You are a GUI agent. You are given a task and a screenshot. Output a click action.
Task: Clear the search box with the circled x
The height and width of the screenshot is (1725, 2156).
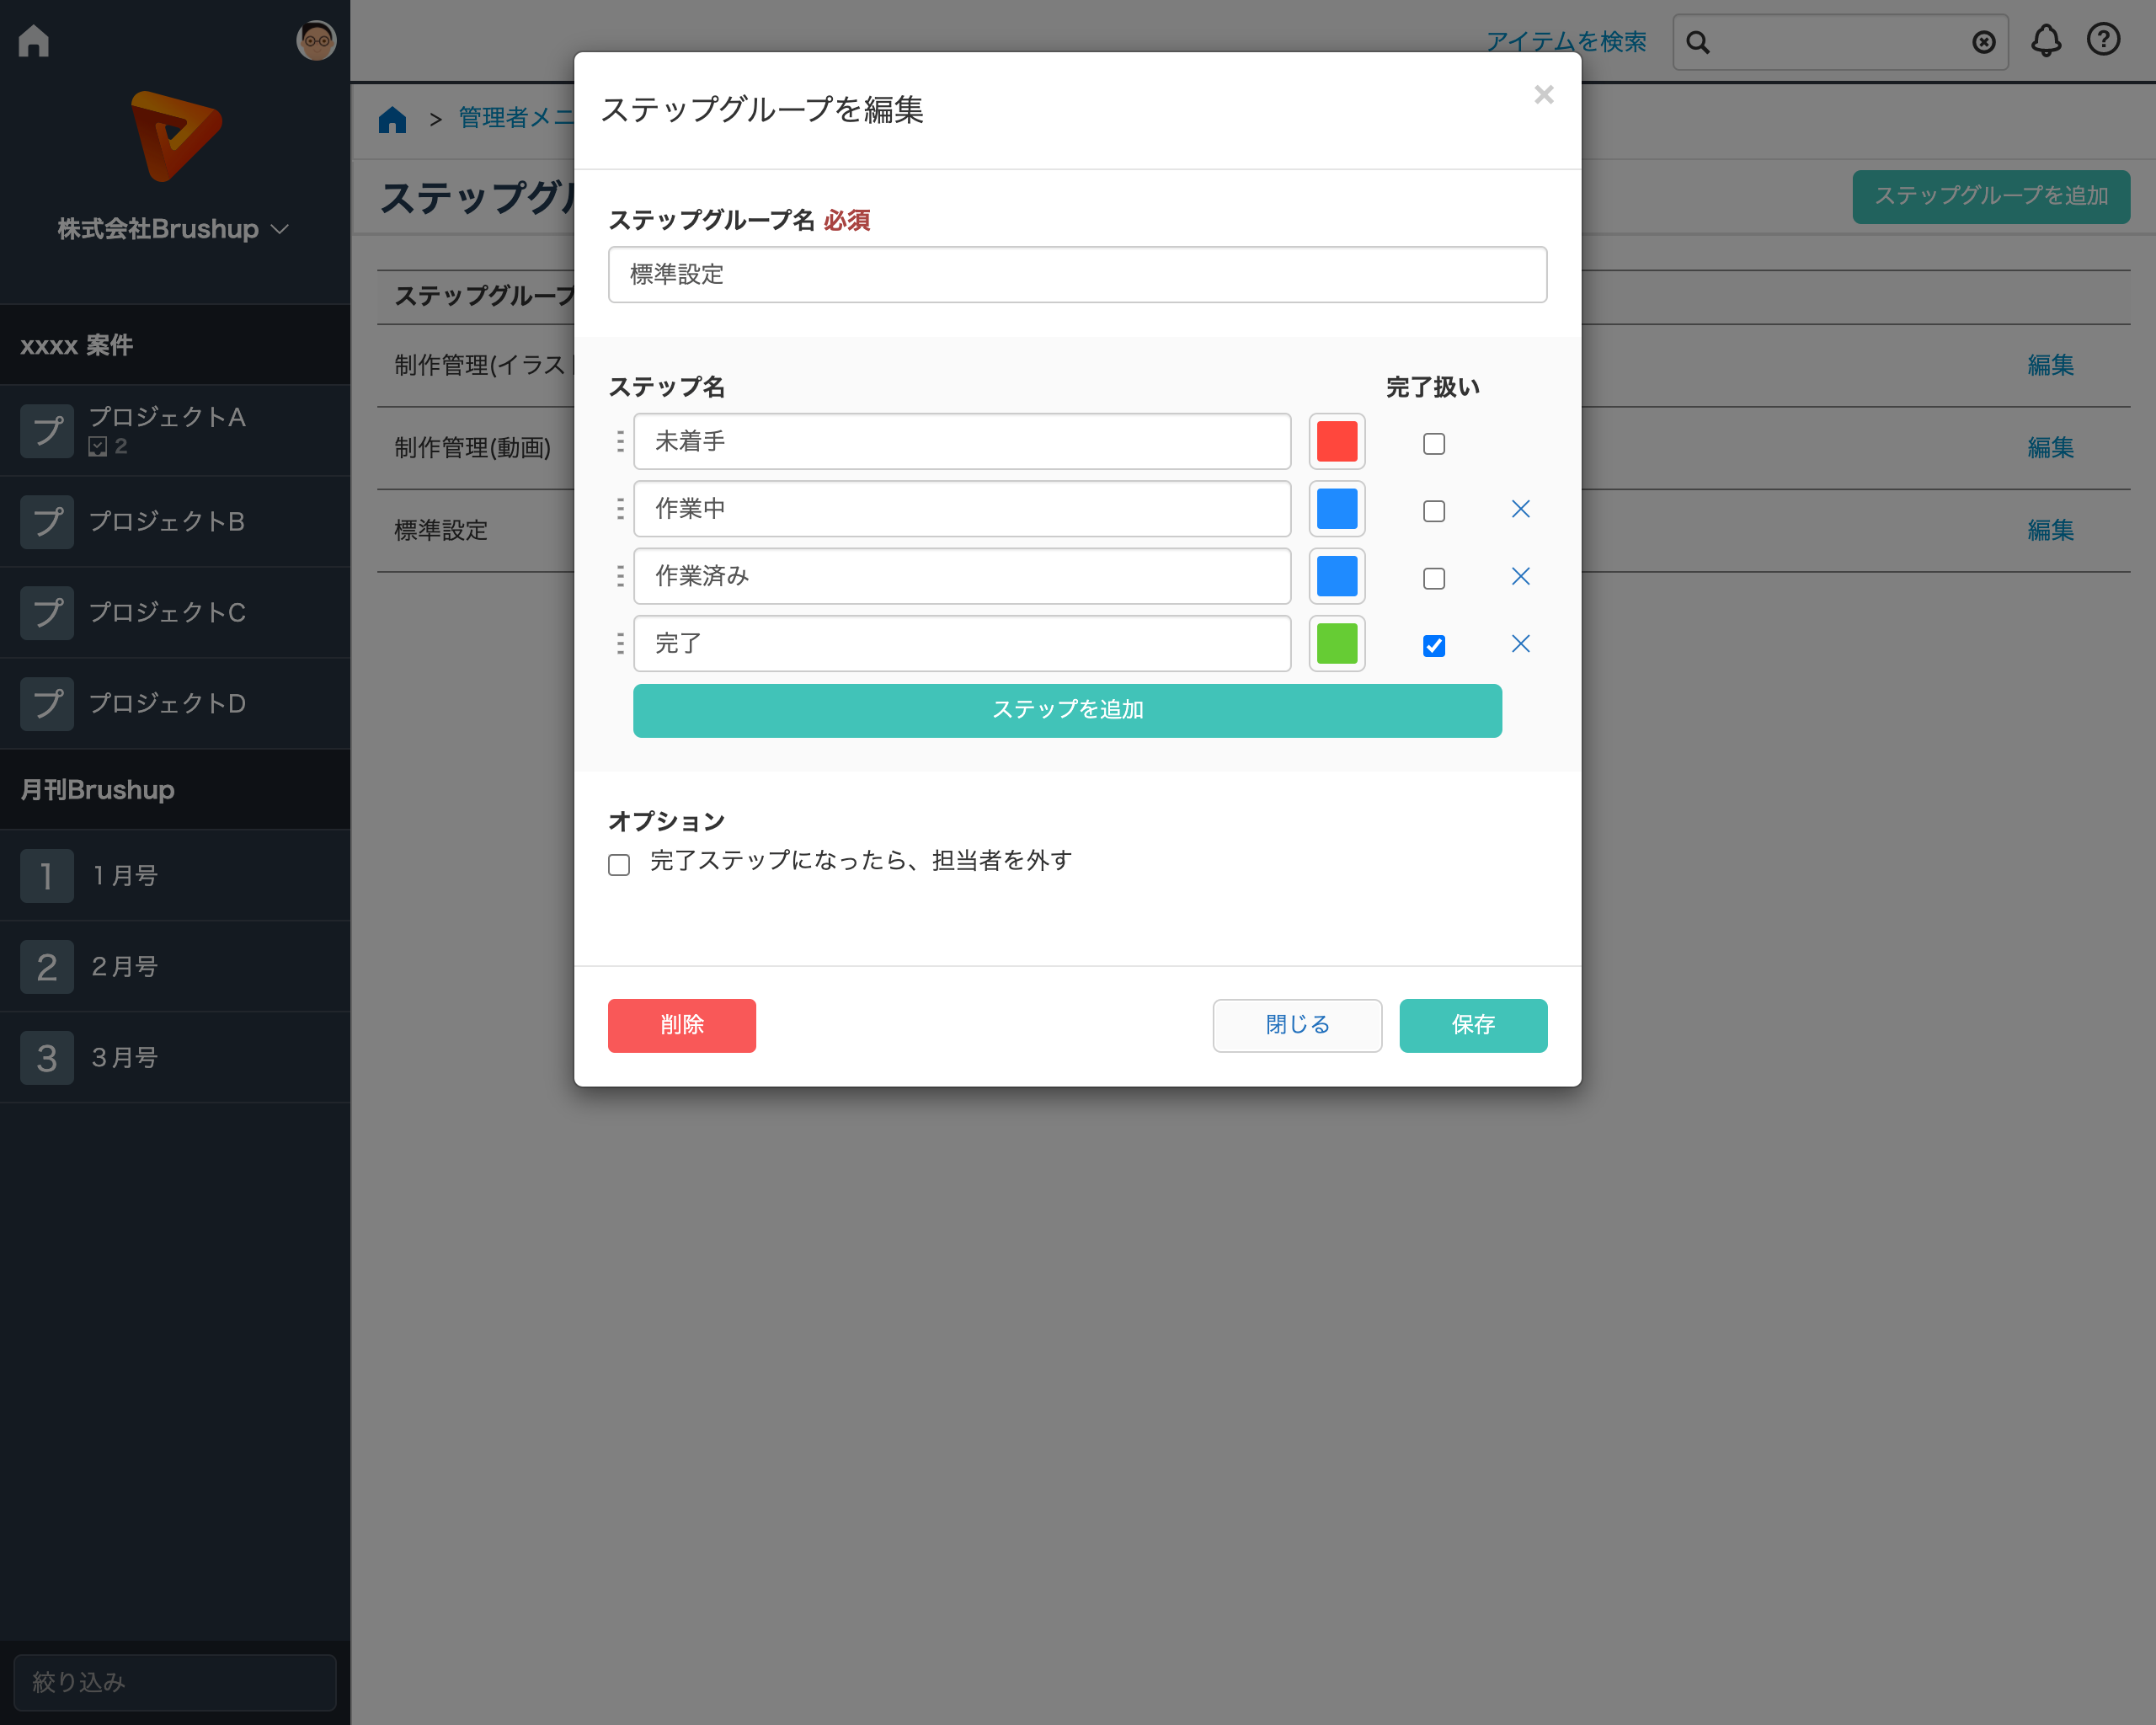point(1984,42)
